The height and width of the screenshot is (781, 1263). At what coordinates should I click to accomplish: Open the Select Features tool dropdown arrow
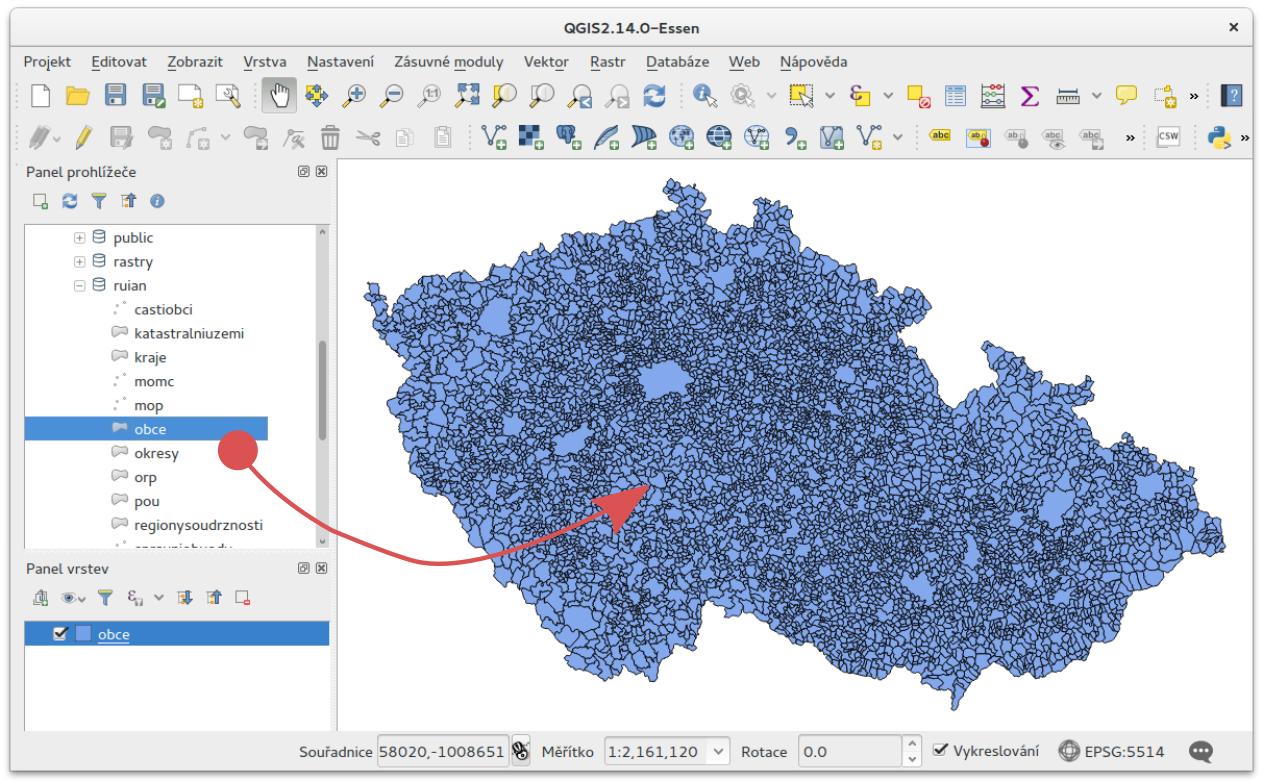click(x=830, y=96)
